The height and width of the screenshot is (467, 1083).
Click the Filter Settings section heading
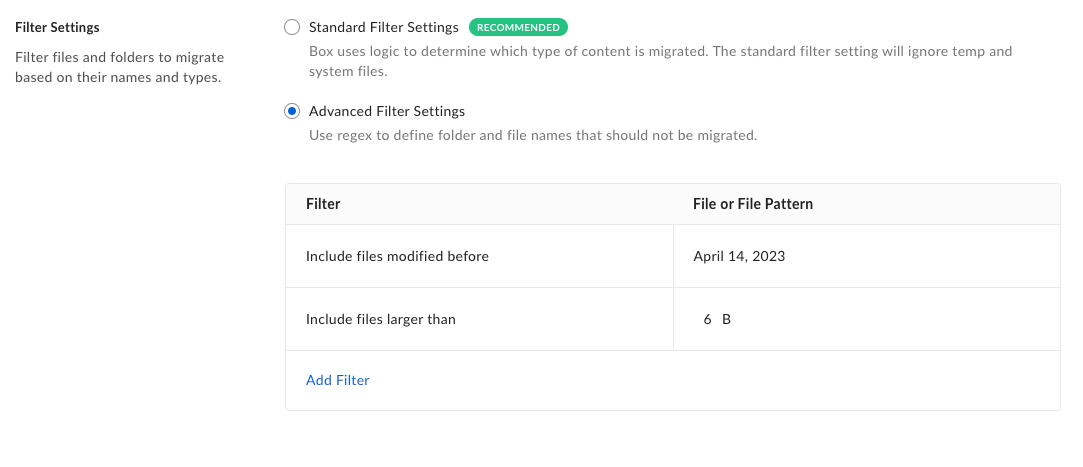(57, 27)
